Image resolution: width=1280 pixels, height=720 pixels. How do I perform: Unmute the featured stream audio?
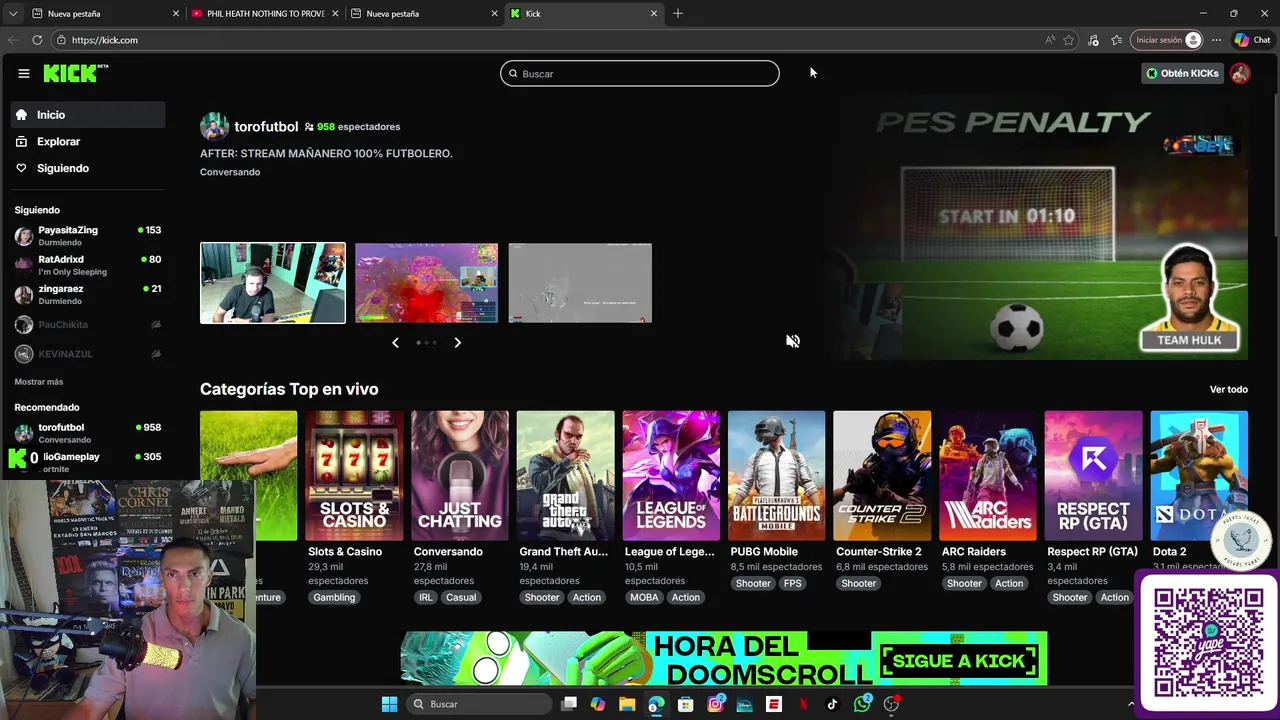[x=793, y=341]
